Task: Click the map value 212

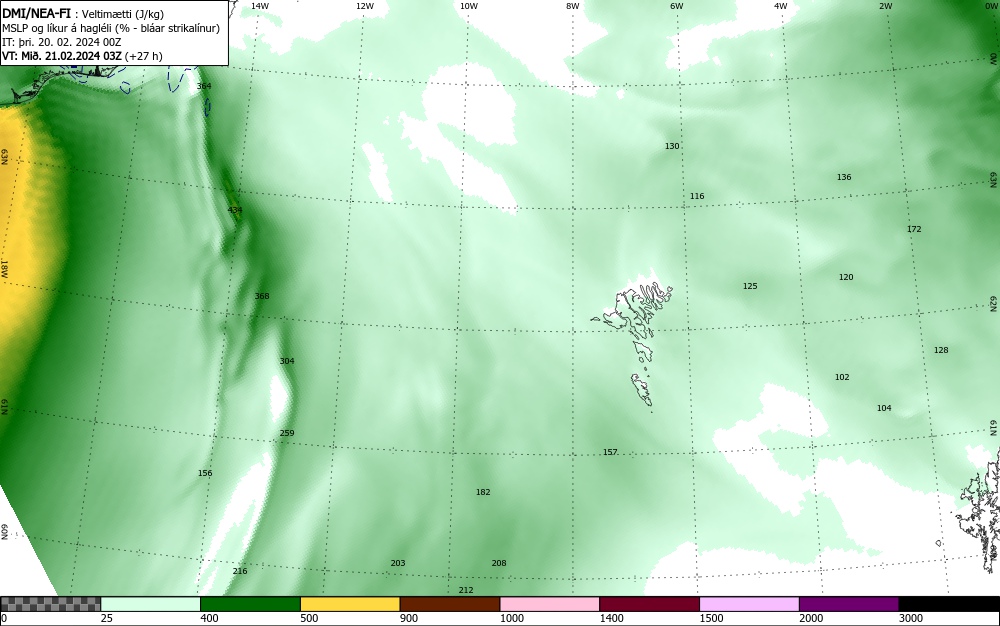Action: pyautogui.click(x=466, y=590)
